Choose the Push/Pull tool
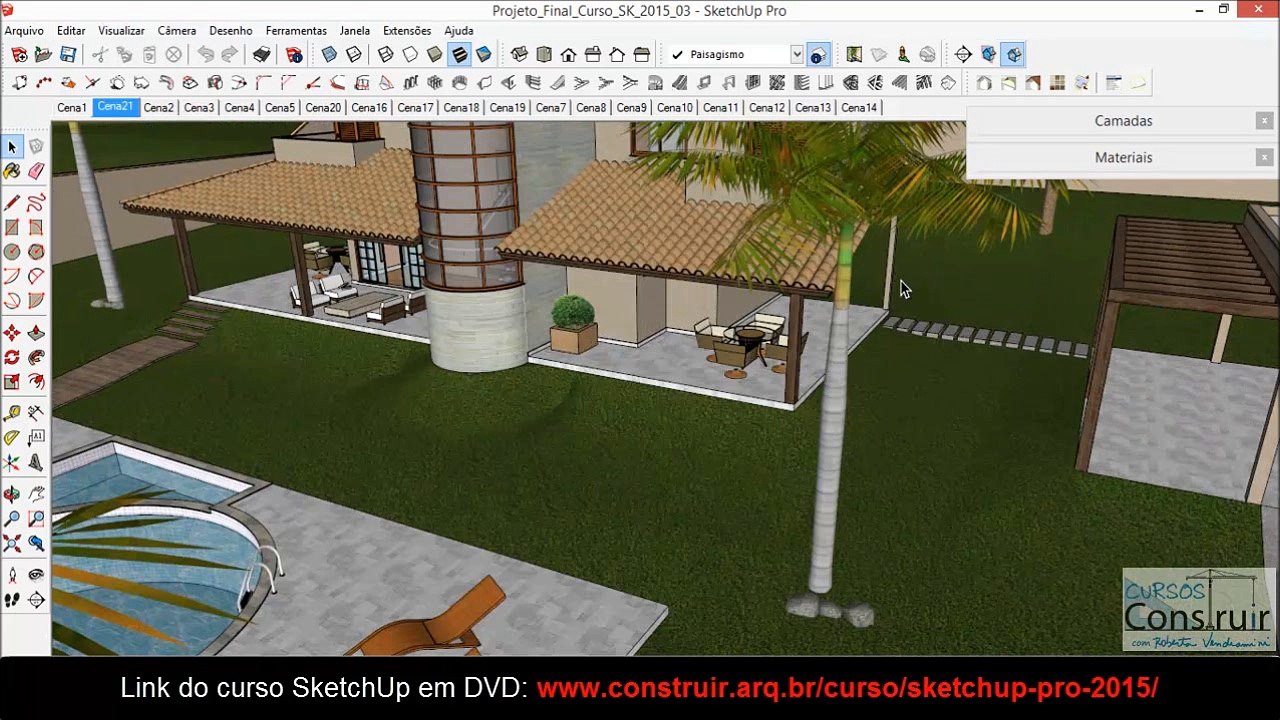The image size is (1280, 720). click(x=36, y=332)
